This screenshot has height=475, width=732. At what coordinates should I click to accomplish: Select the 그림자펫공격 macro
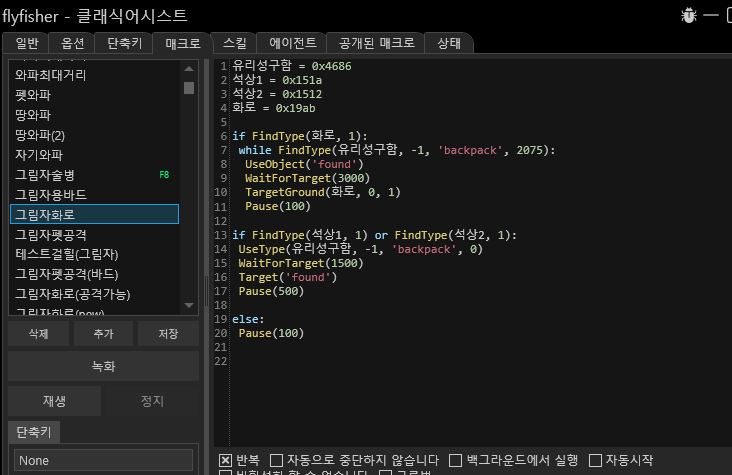94,234
